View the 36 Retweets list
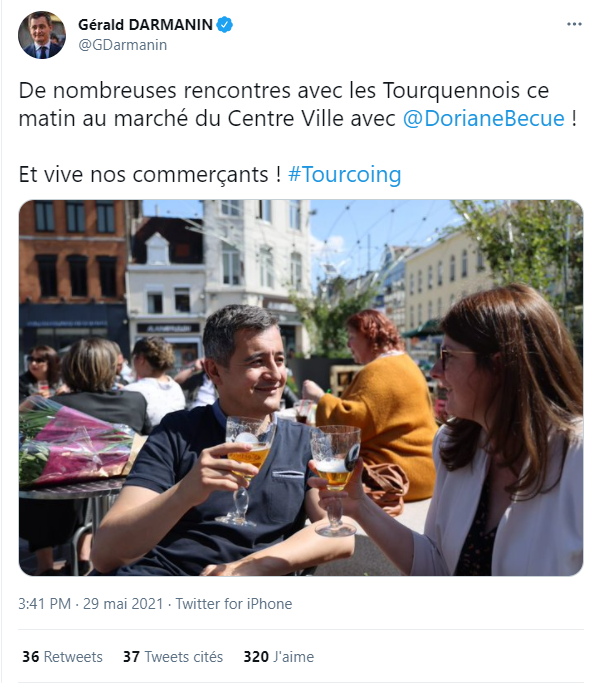 62,656
